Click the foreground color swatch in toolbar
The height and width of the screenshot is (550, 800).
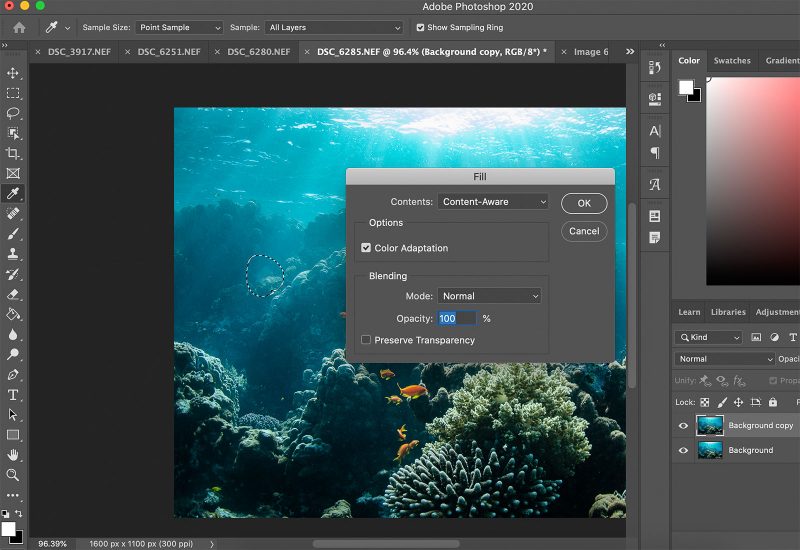click(x=8, y=529)
